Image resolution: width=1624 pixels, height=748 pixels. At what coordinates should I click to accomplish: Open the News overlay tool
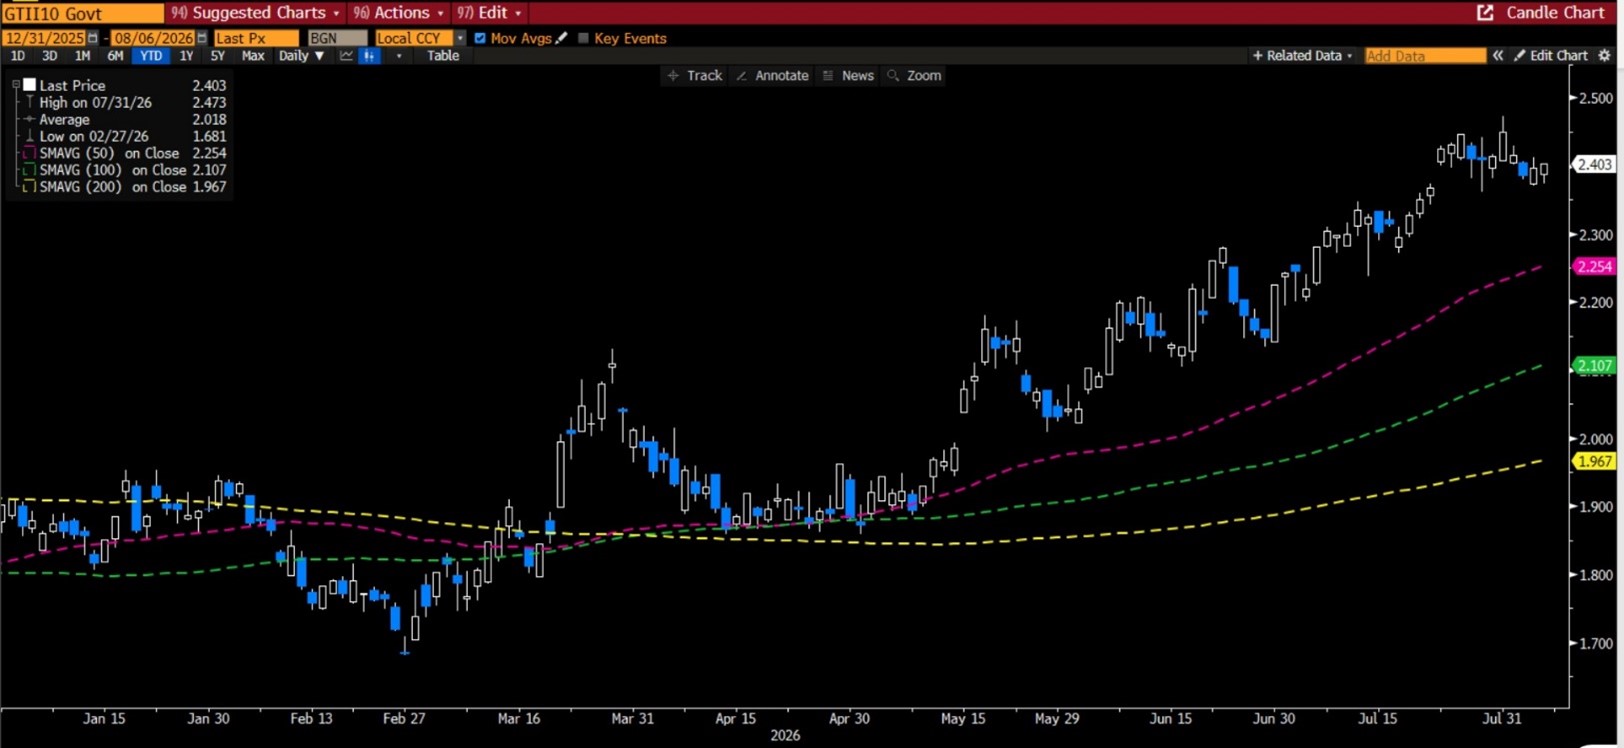tap(848, 75)
